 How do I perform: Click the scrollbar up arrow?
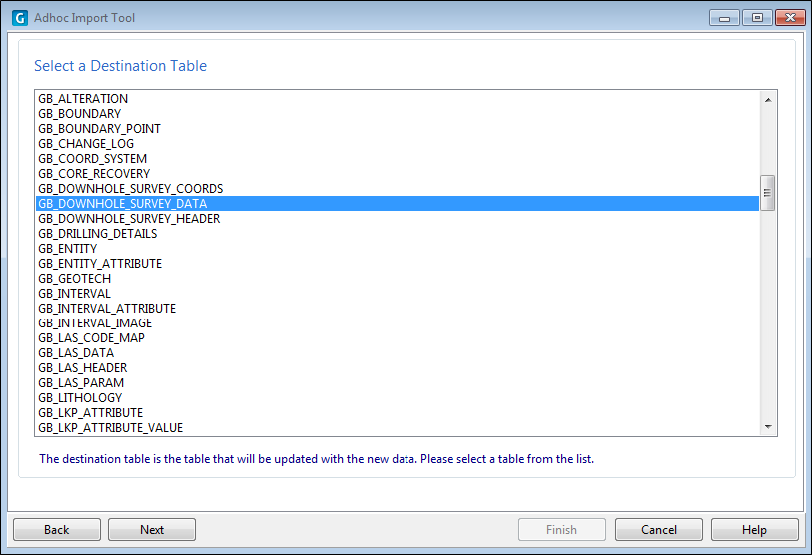(x=768, y=99)
